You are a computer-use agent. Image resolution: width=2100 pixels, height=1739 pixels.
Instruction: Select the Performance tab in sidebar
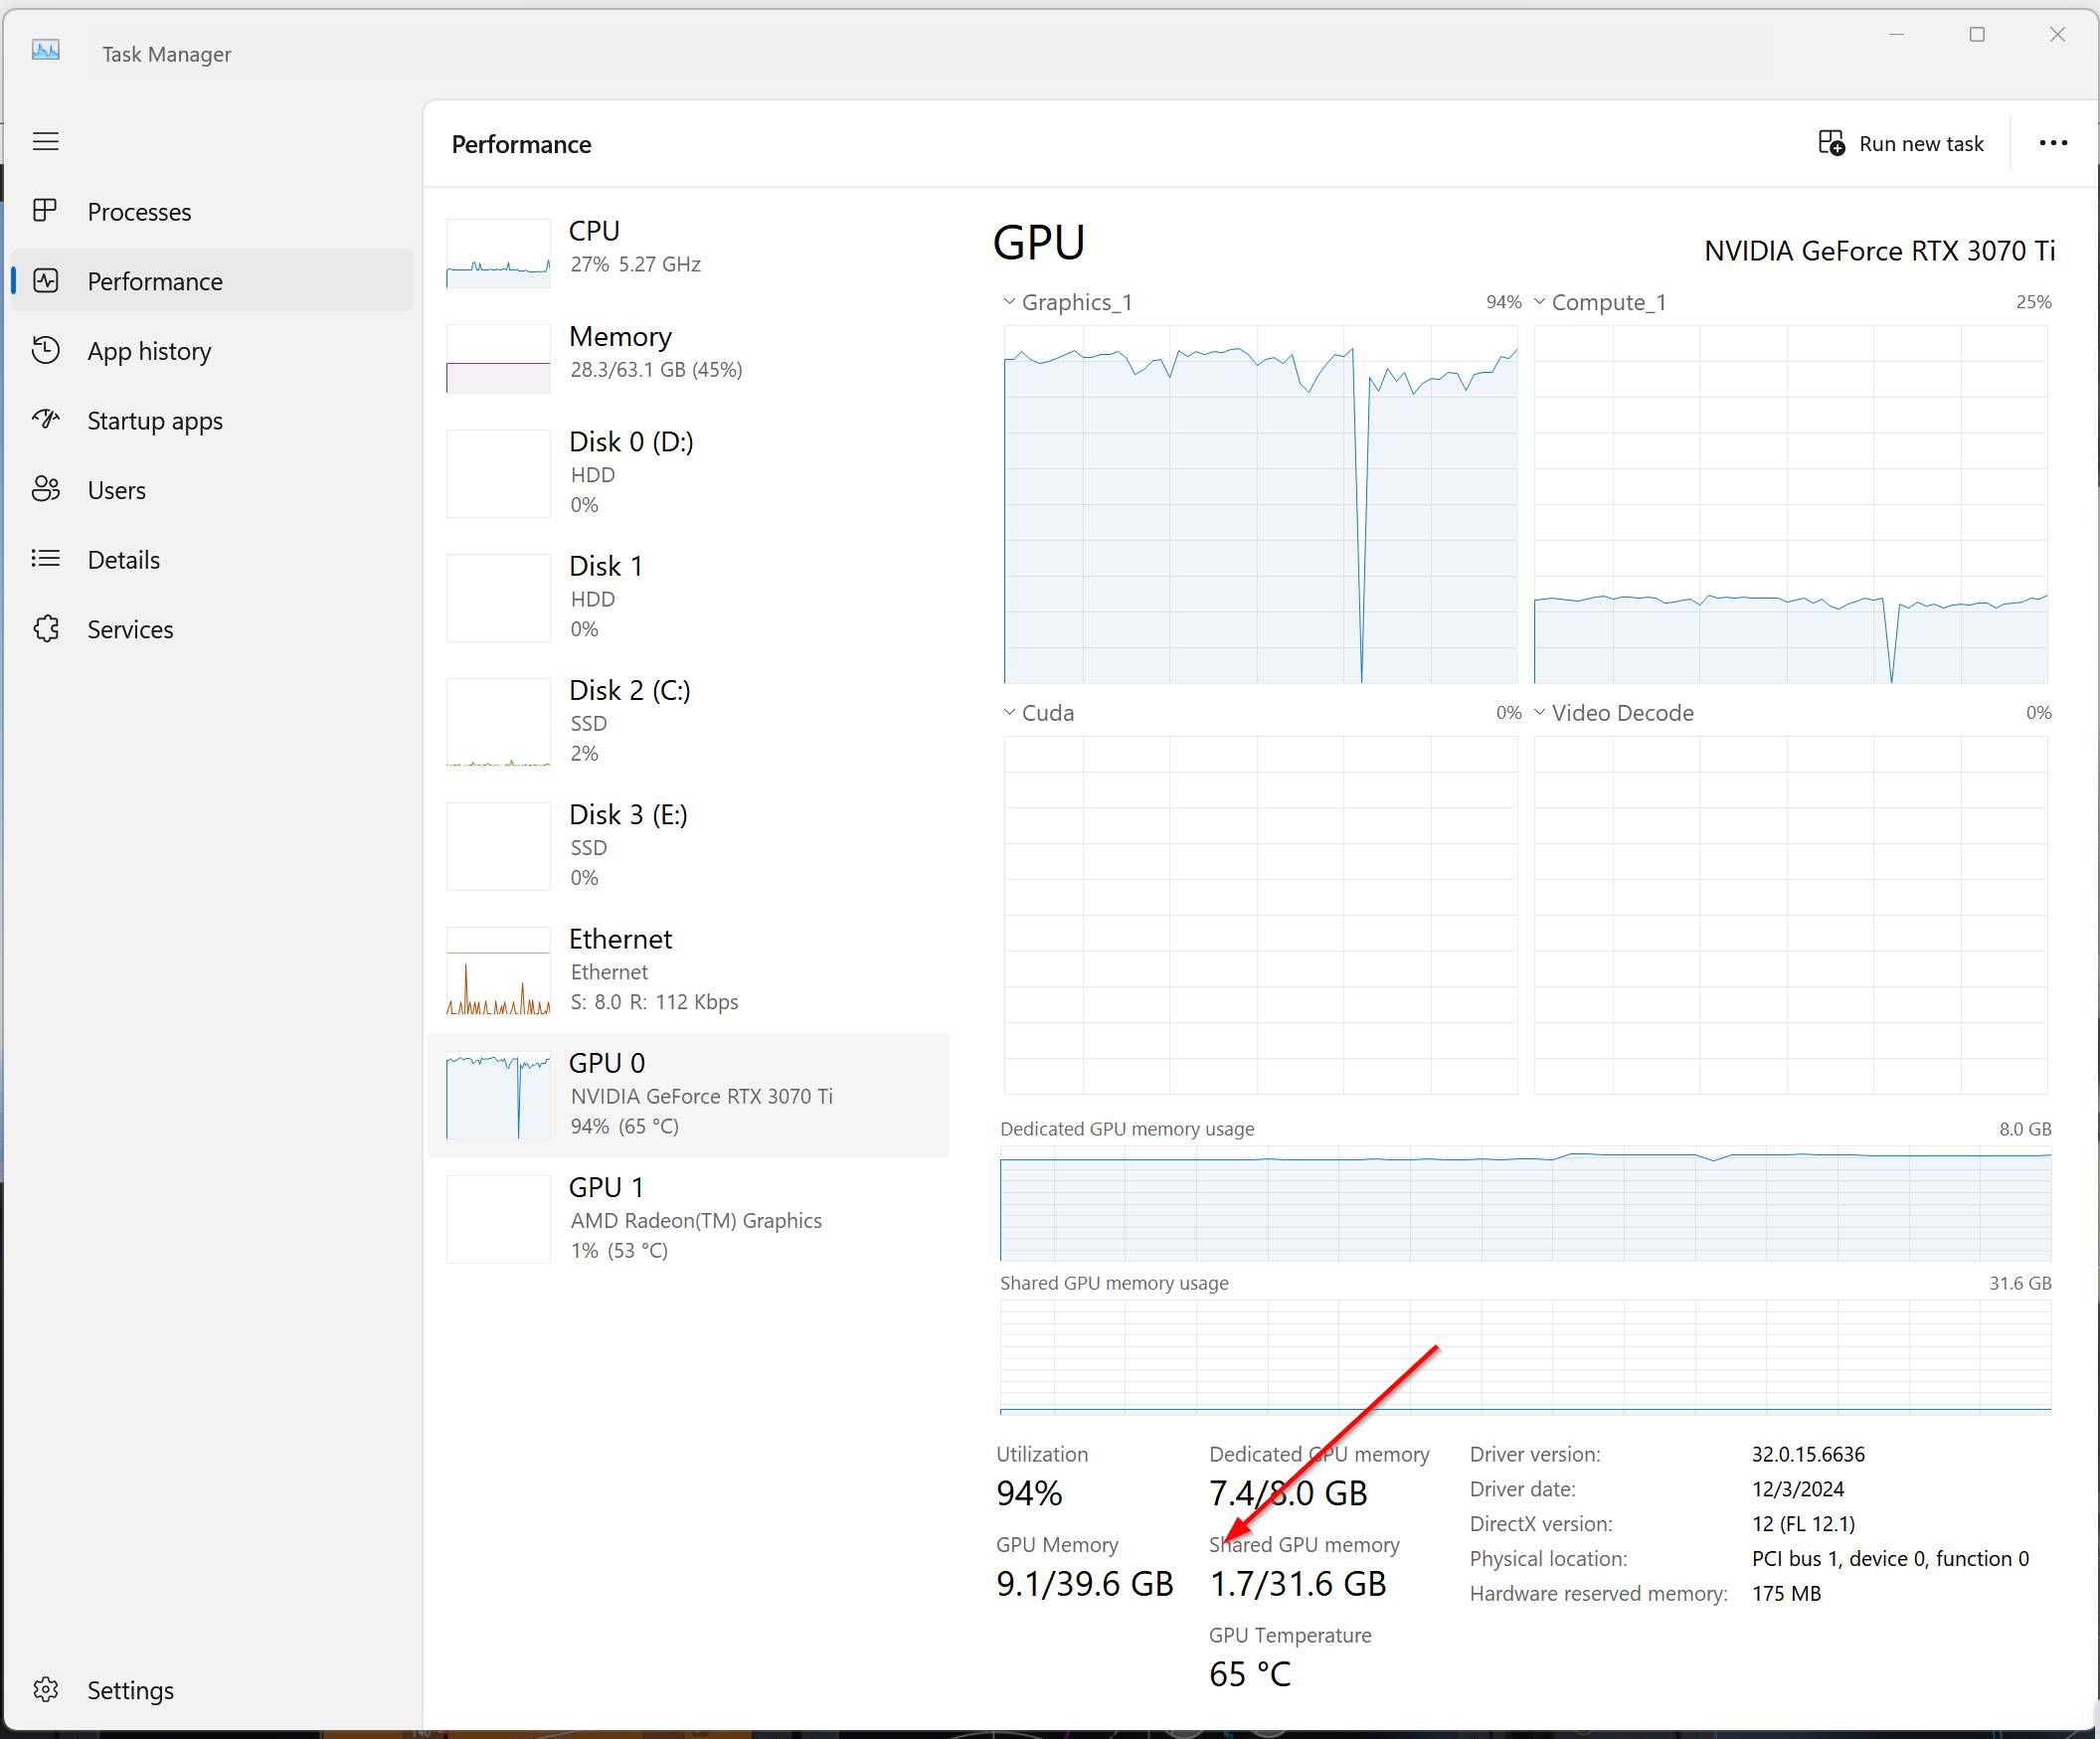coord(155,281)
